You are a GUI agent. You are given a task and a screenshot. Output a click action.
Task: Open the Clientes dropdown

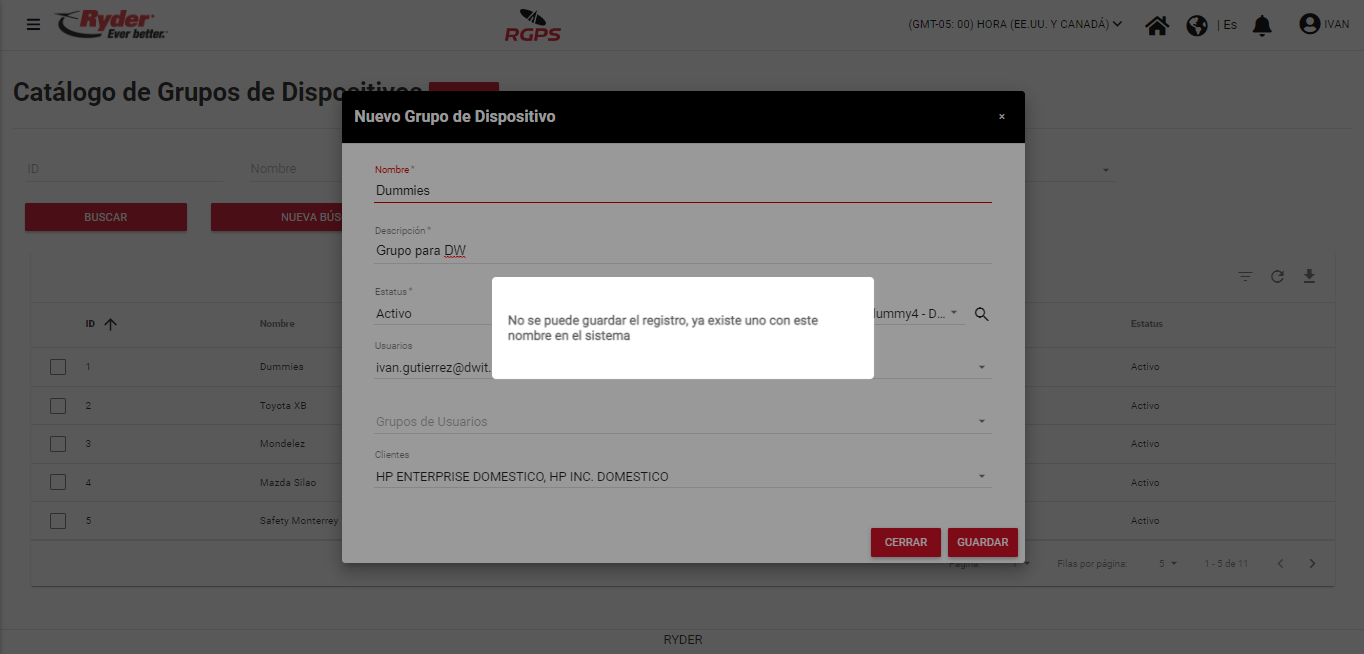coord(981,477)
